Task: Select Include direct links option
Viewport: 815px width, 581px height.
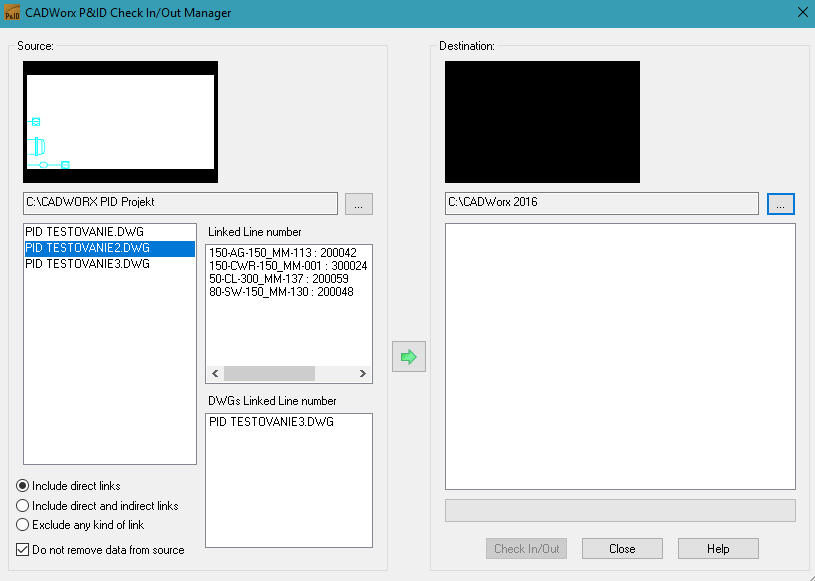Action: 23,486
